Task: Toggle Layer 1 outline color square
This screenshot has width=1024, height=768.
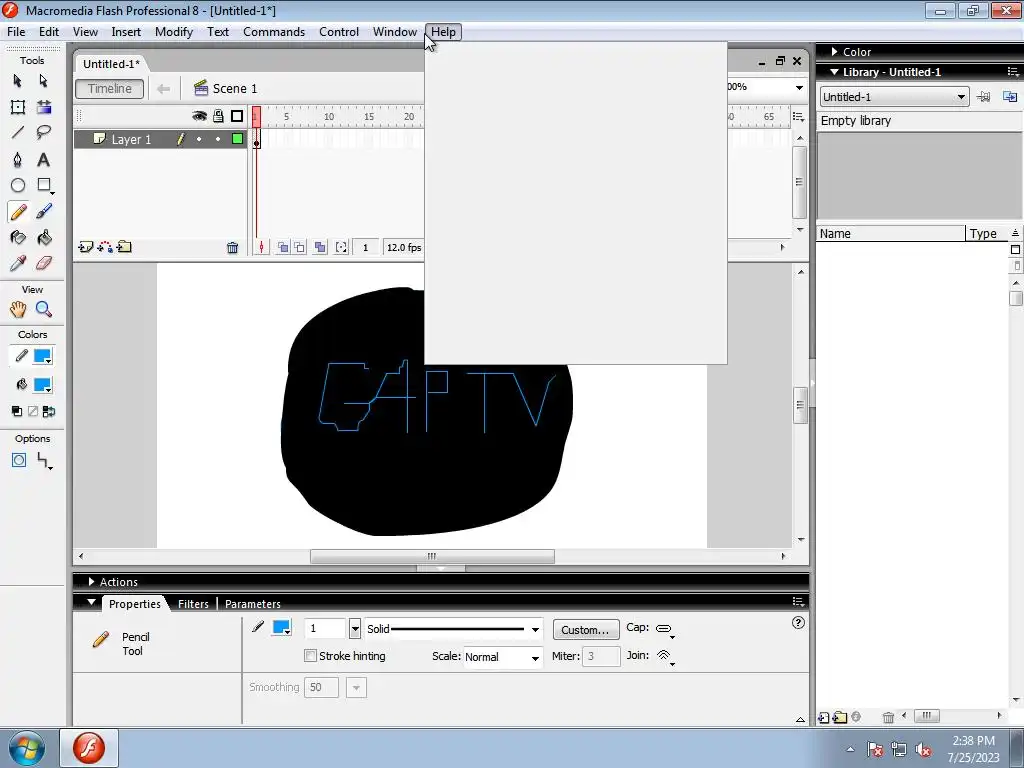Action: pyautogui.click(x=238, y=138)
